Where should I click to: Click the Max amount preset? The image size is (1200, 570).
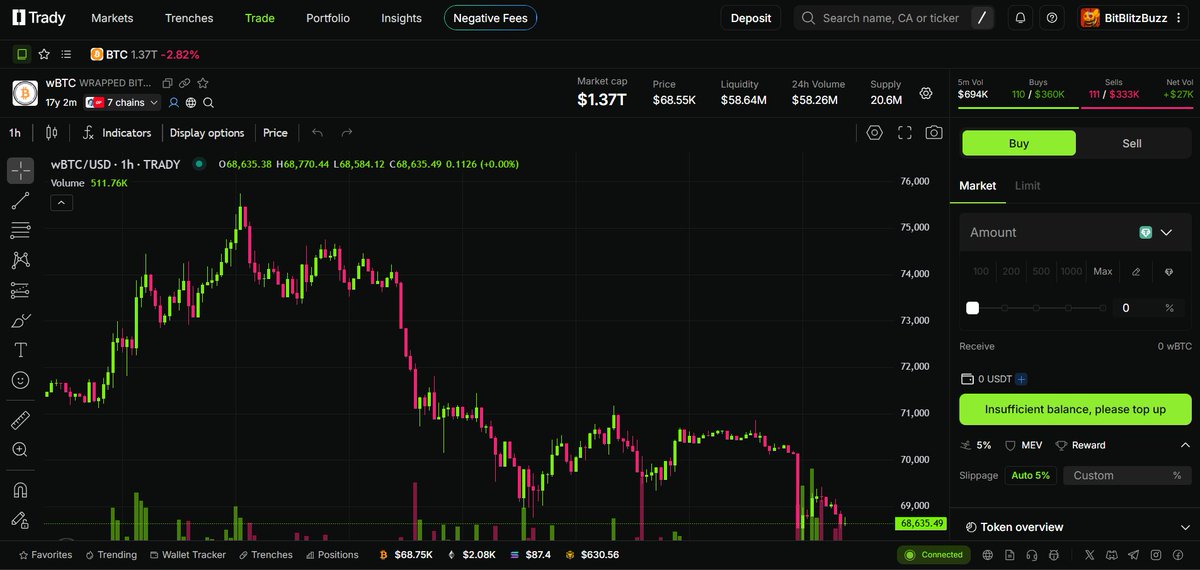click(1103, 271)
